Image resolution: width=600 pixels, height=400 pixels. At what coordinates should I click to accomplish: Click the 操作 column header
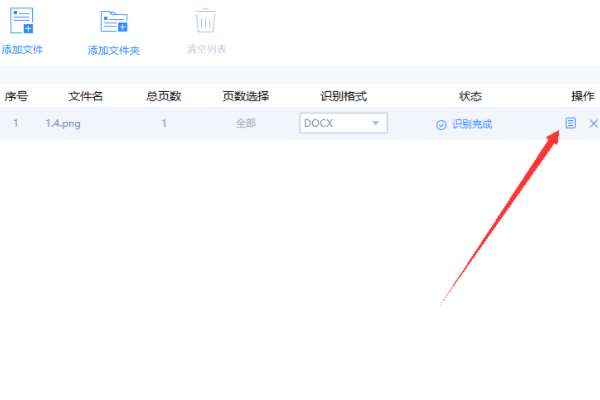(x=583, y=96)
